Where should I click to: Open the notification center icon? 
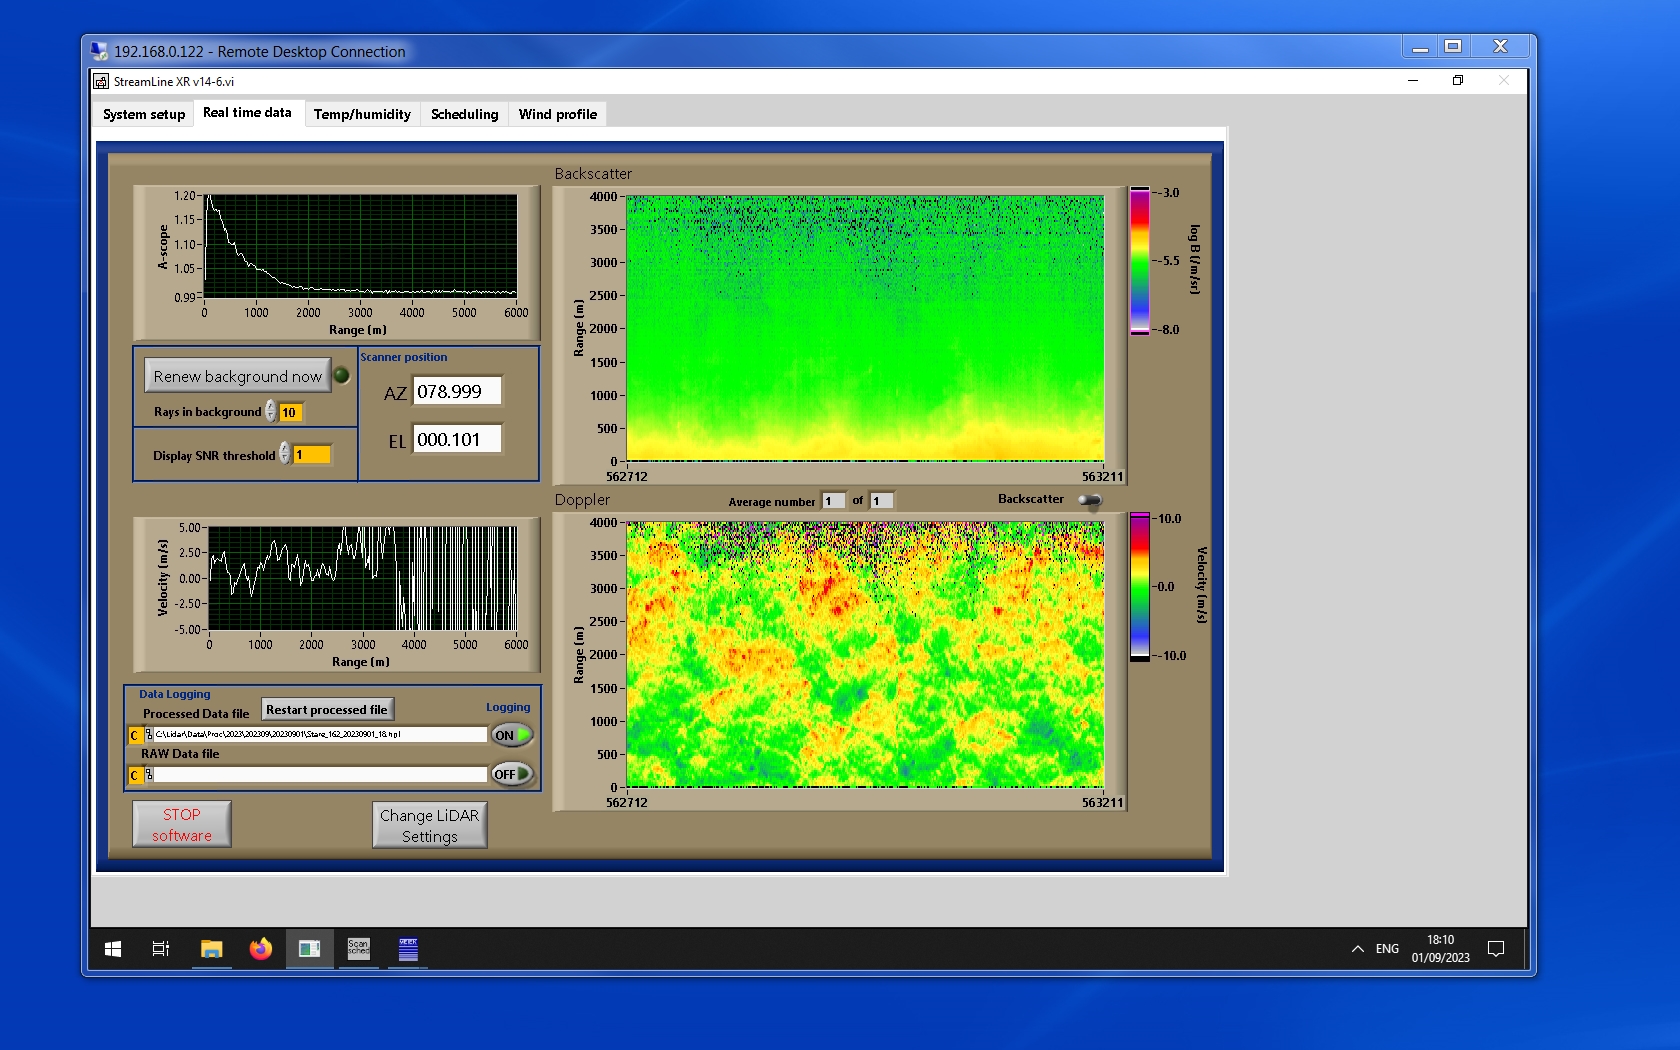[x=1495, y=948]
